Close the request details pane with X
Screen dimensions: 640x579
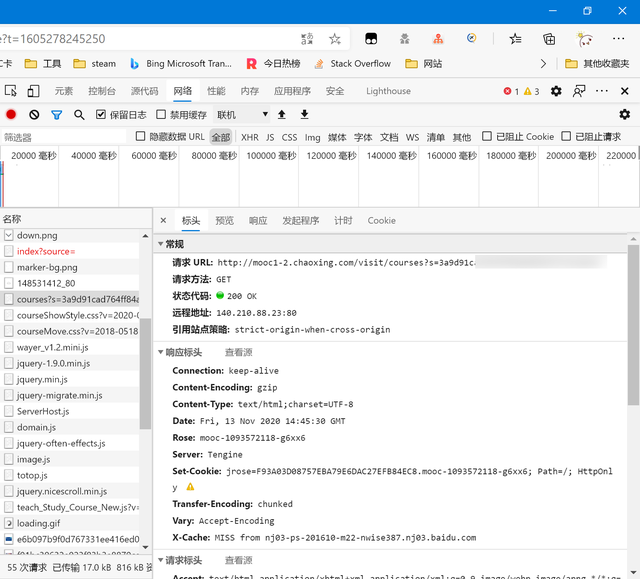pyautogui.click(x=164, y=221)
